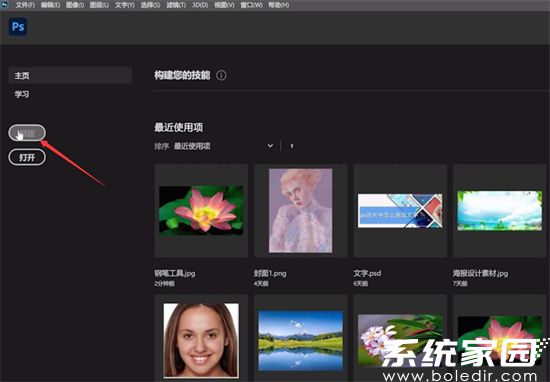
Task: Click the 最近使用项 section heading
Action: click(x=179, y=127)
